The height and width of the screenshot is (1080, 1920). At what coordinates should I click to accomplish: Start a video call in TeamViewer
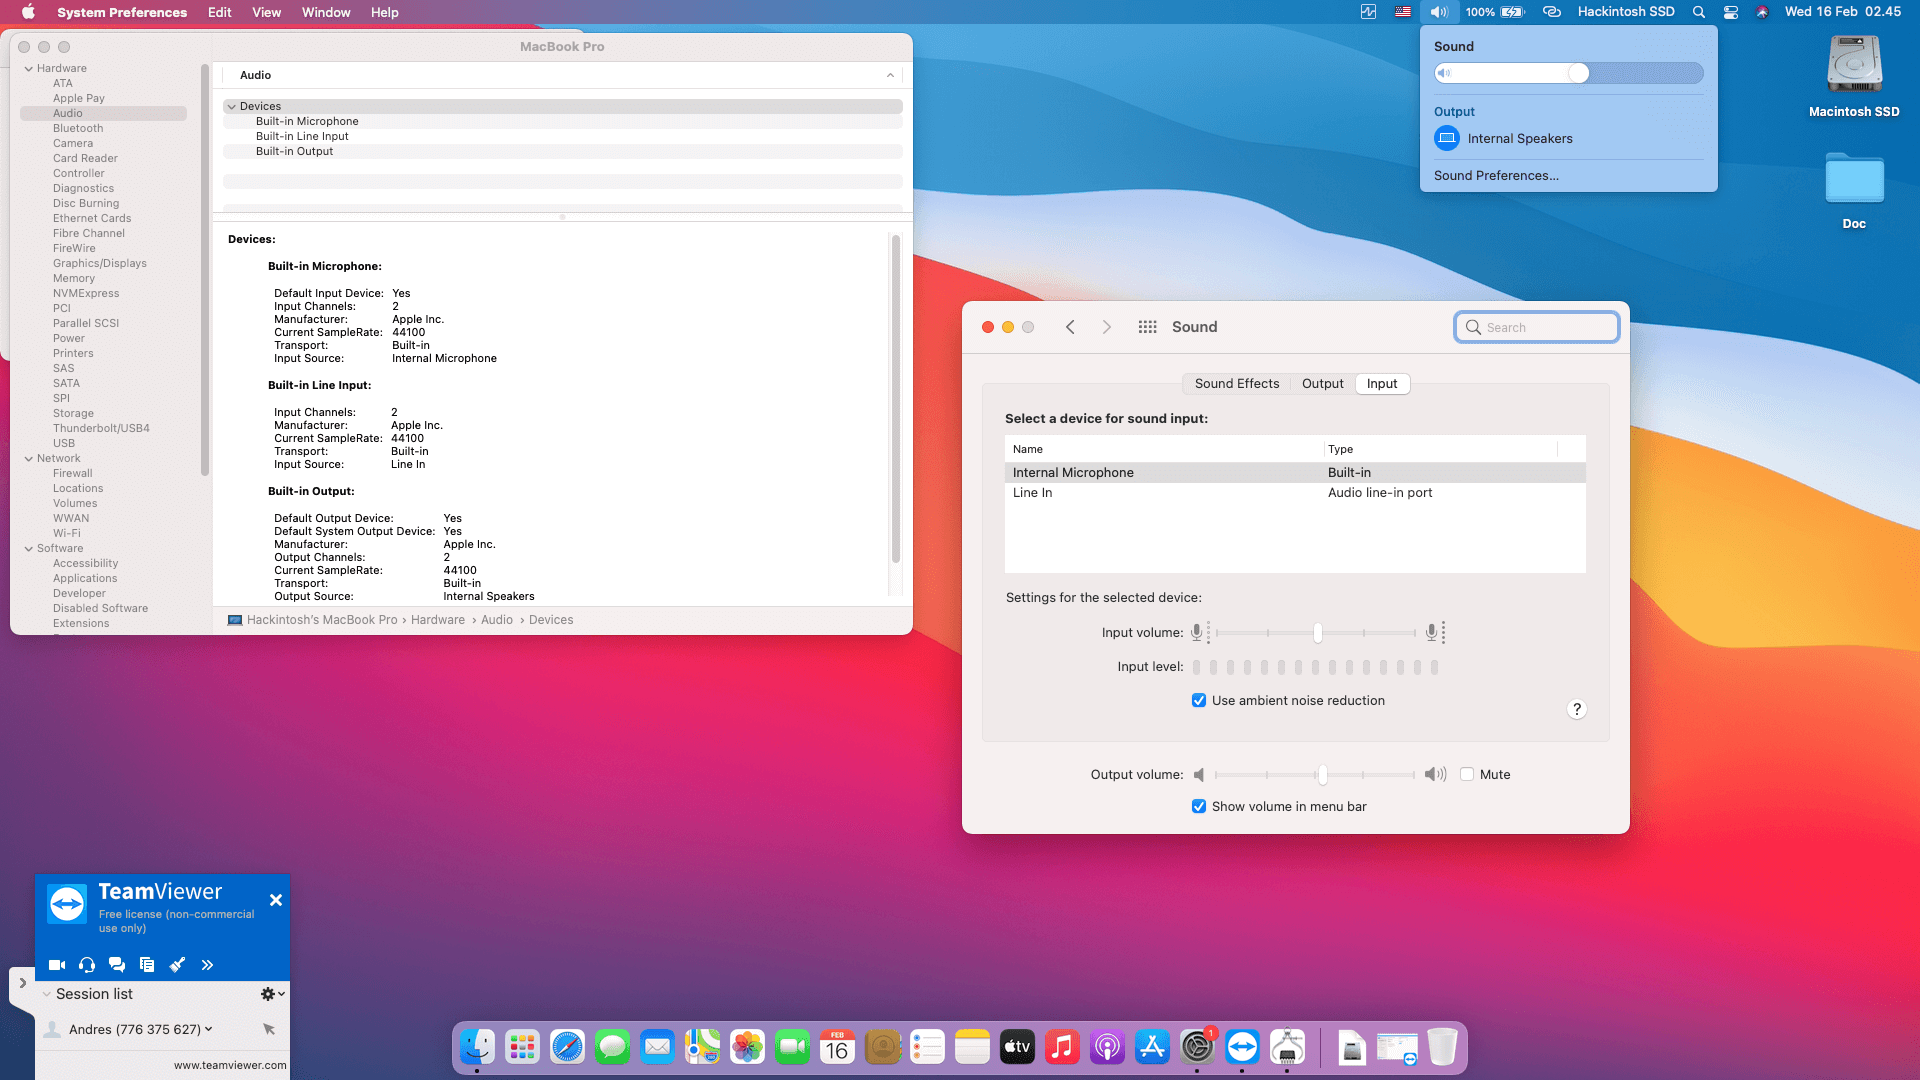coord(56,964)
